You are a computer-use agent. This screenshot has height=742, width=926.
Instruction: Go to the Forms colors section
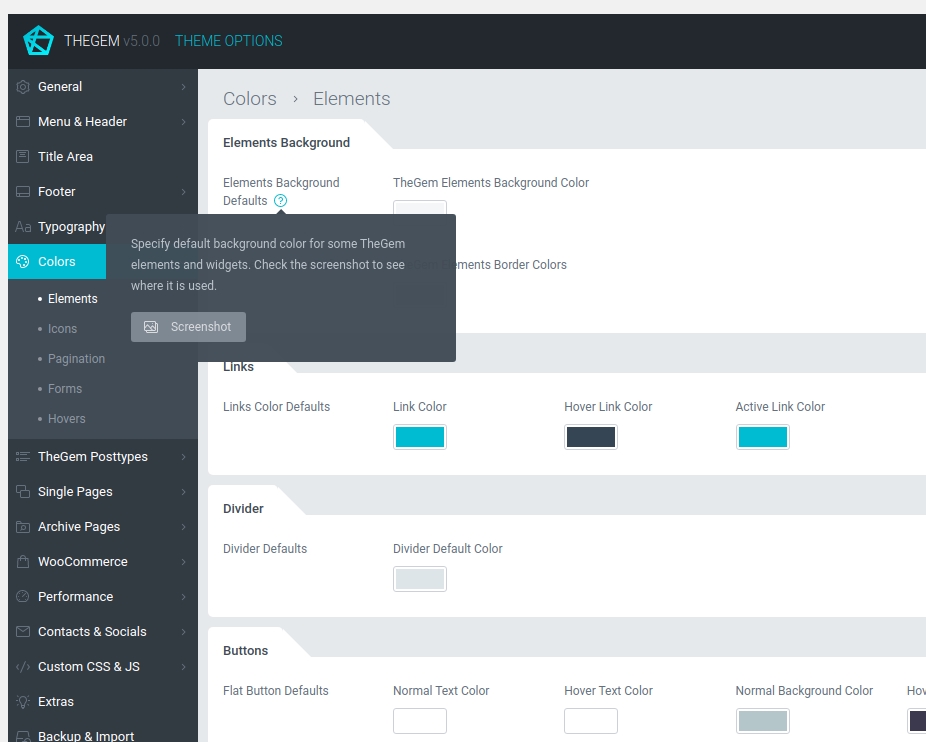[x=65, y=389]
